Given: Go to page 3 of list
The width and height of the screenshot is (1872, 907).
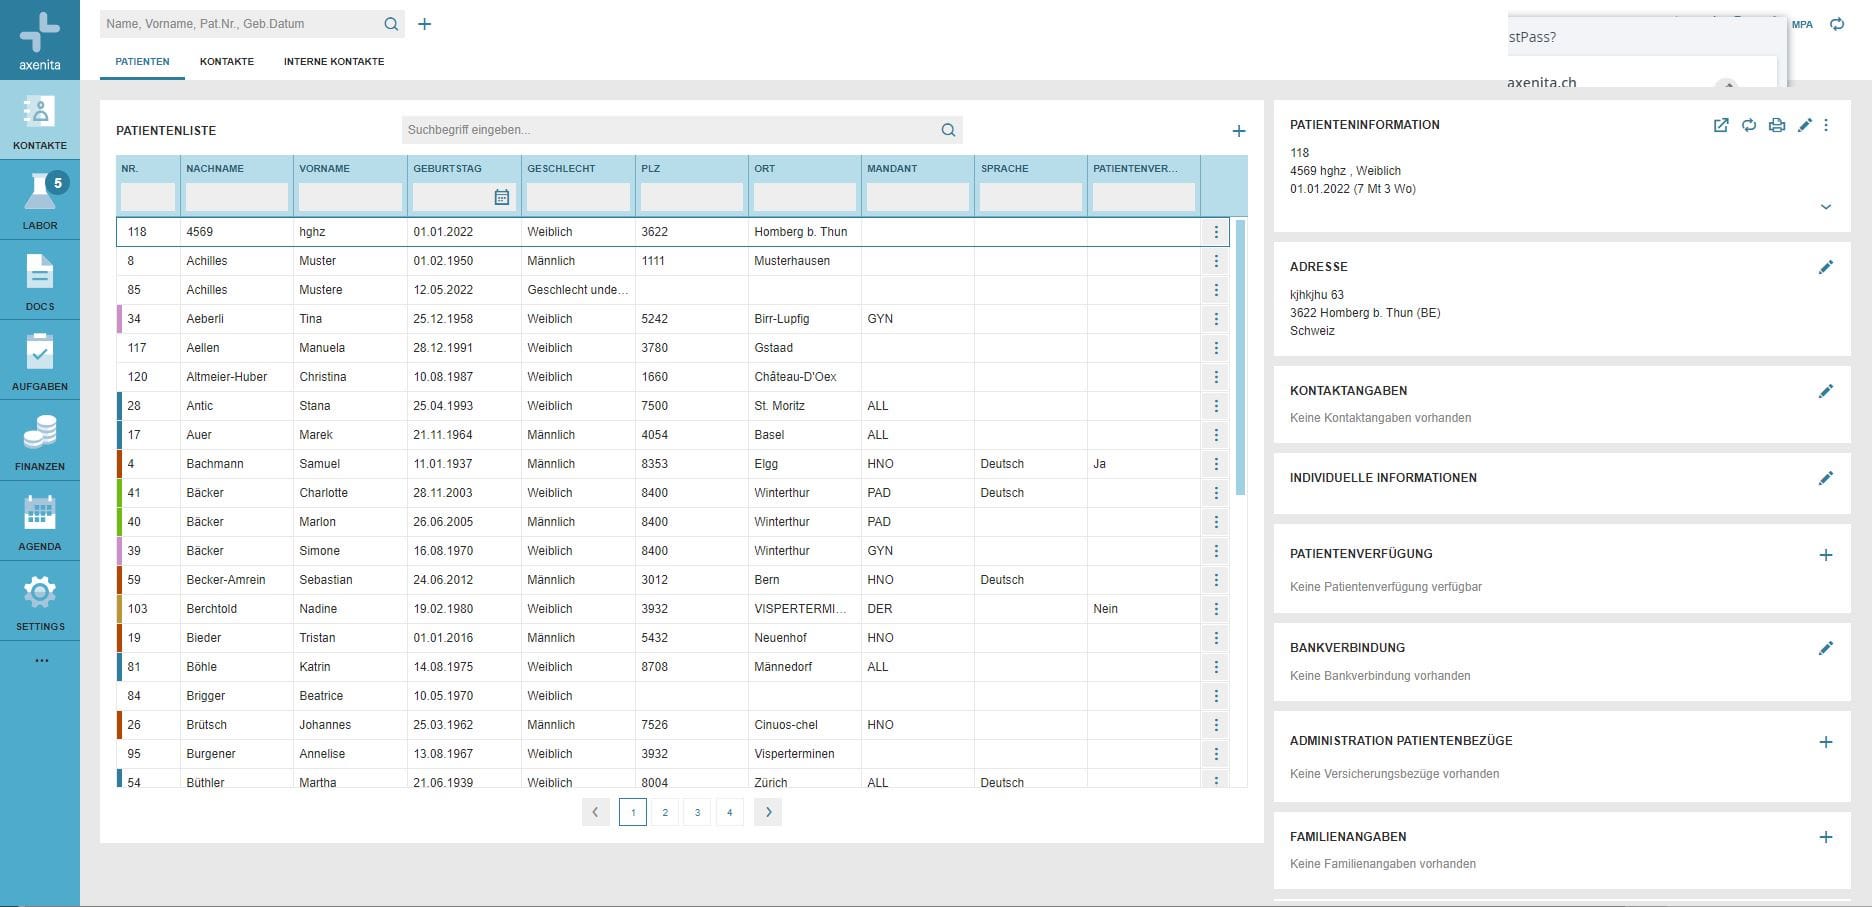Looking at the screenshot, I should point(697,812).
